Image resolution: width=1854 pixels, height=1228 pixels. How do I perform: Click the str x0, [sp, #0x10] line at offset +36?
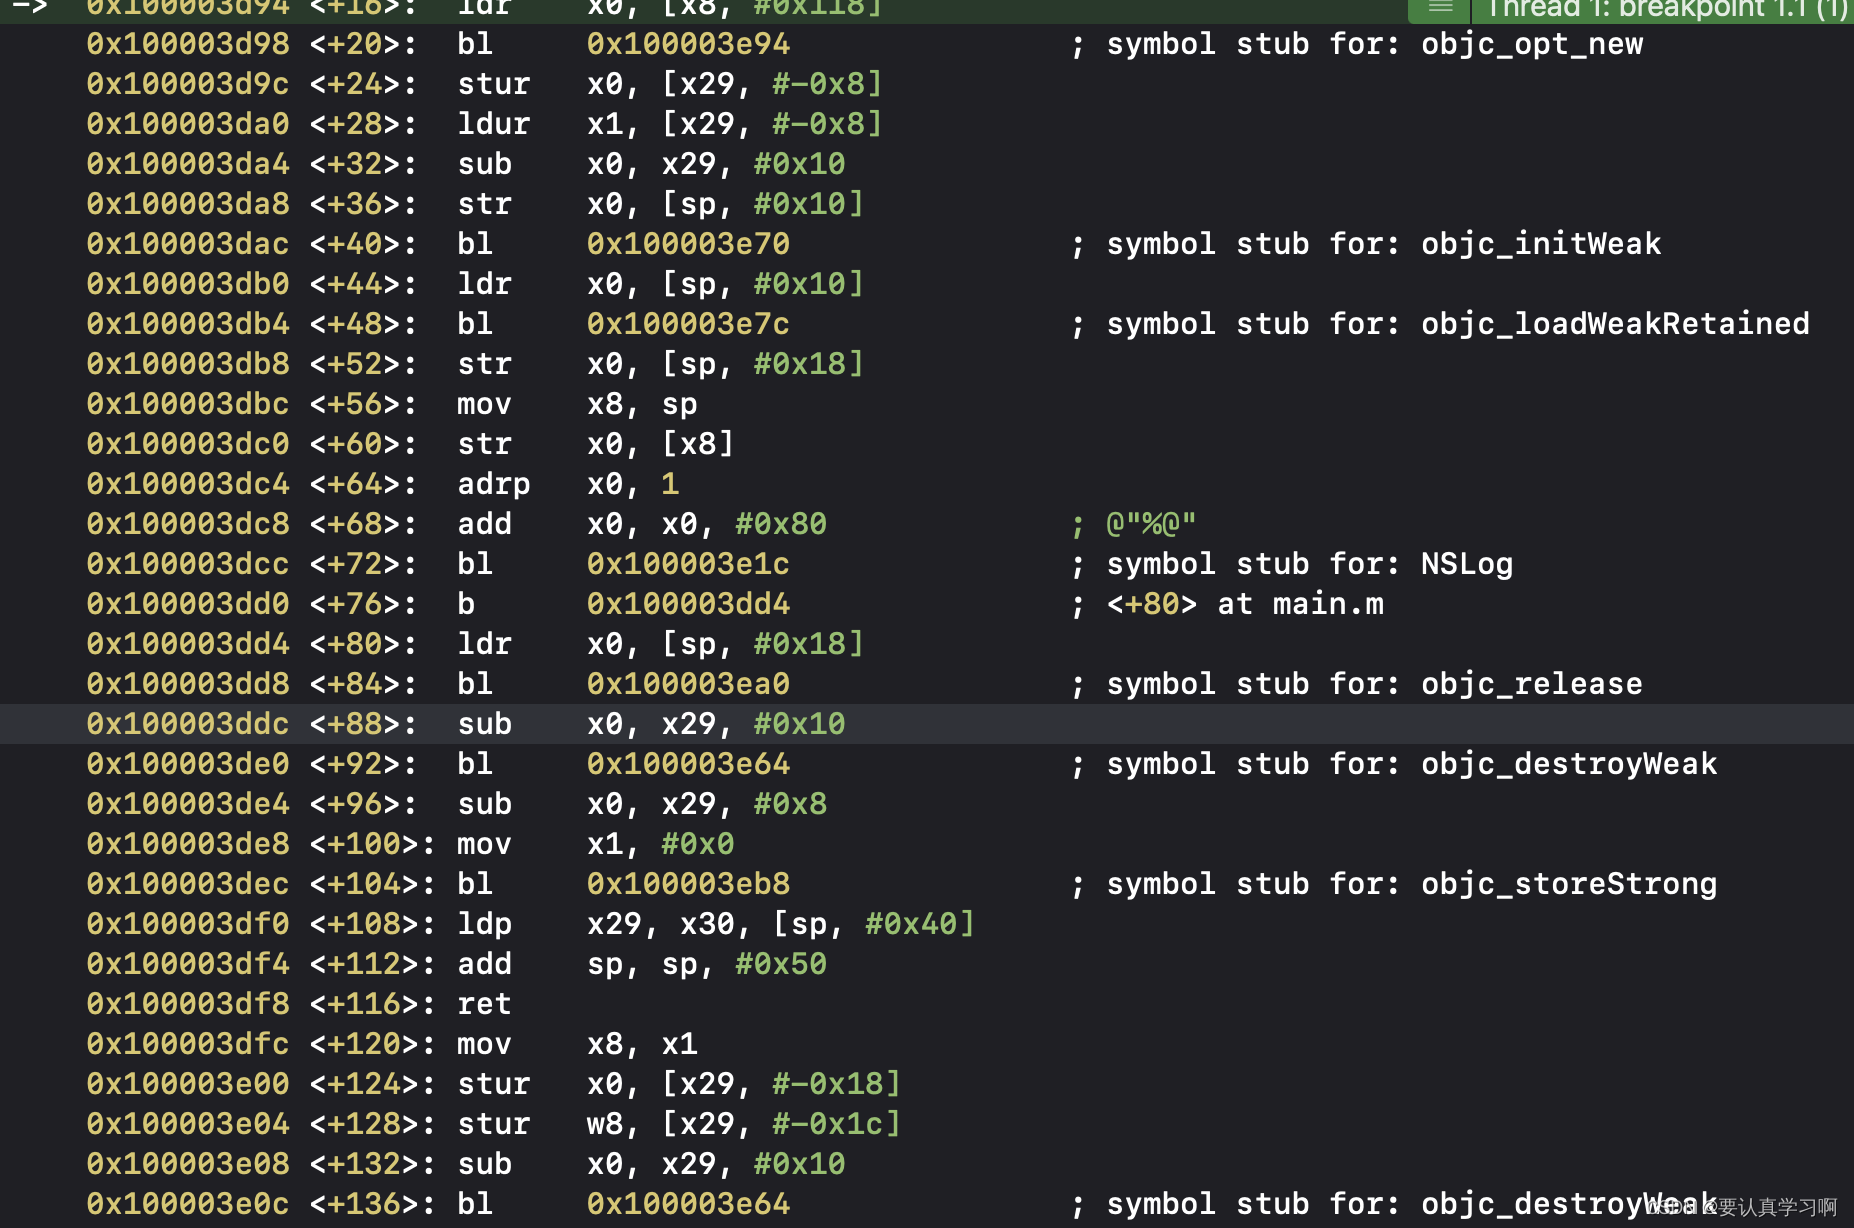click(x=475, y=204)
